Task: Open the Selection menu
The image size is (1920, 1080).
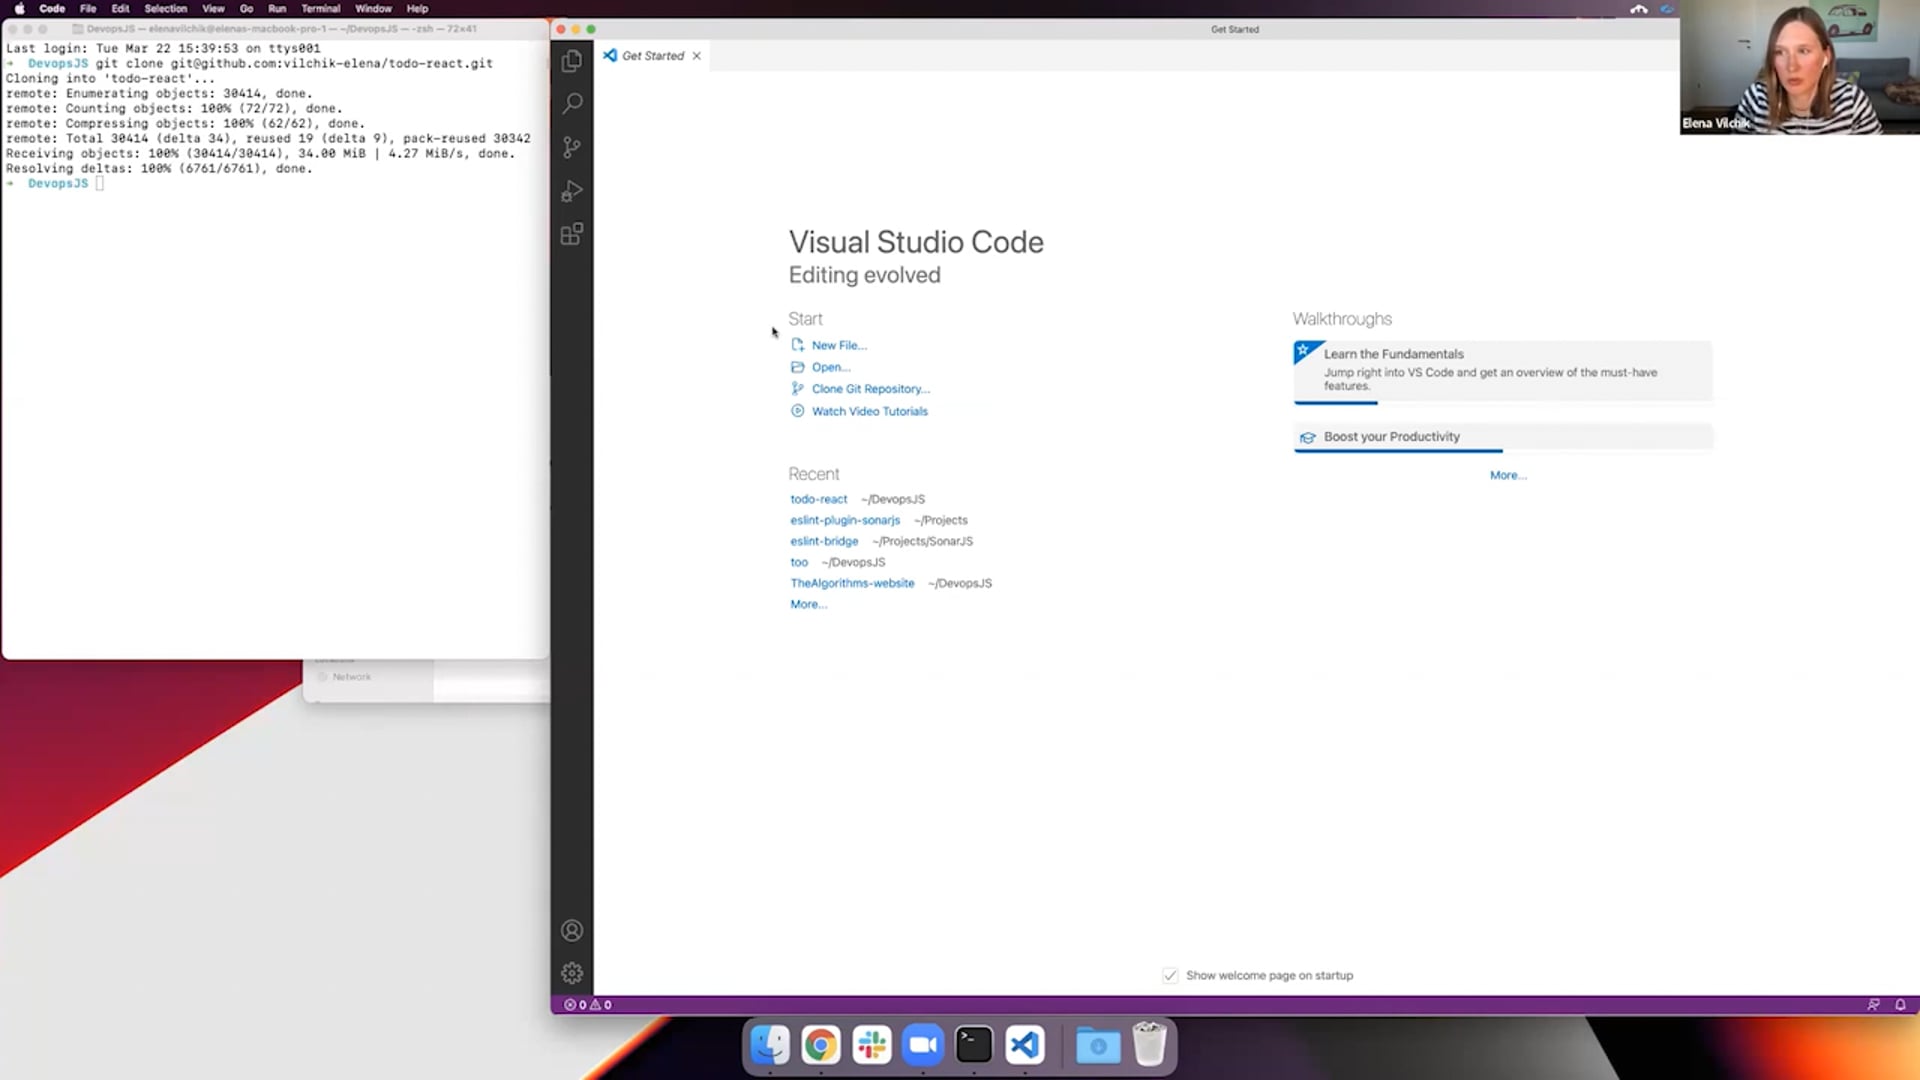Action: point(165,8)
